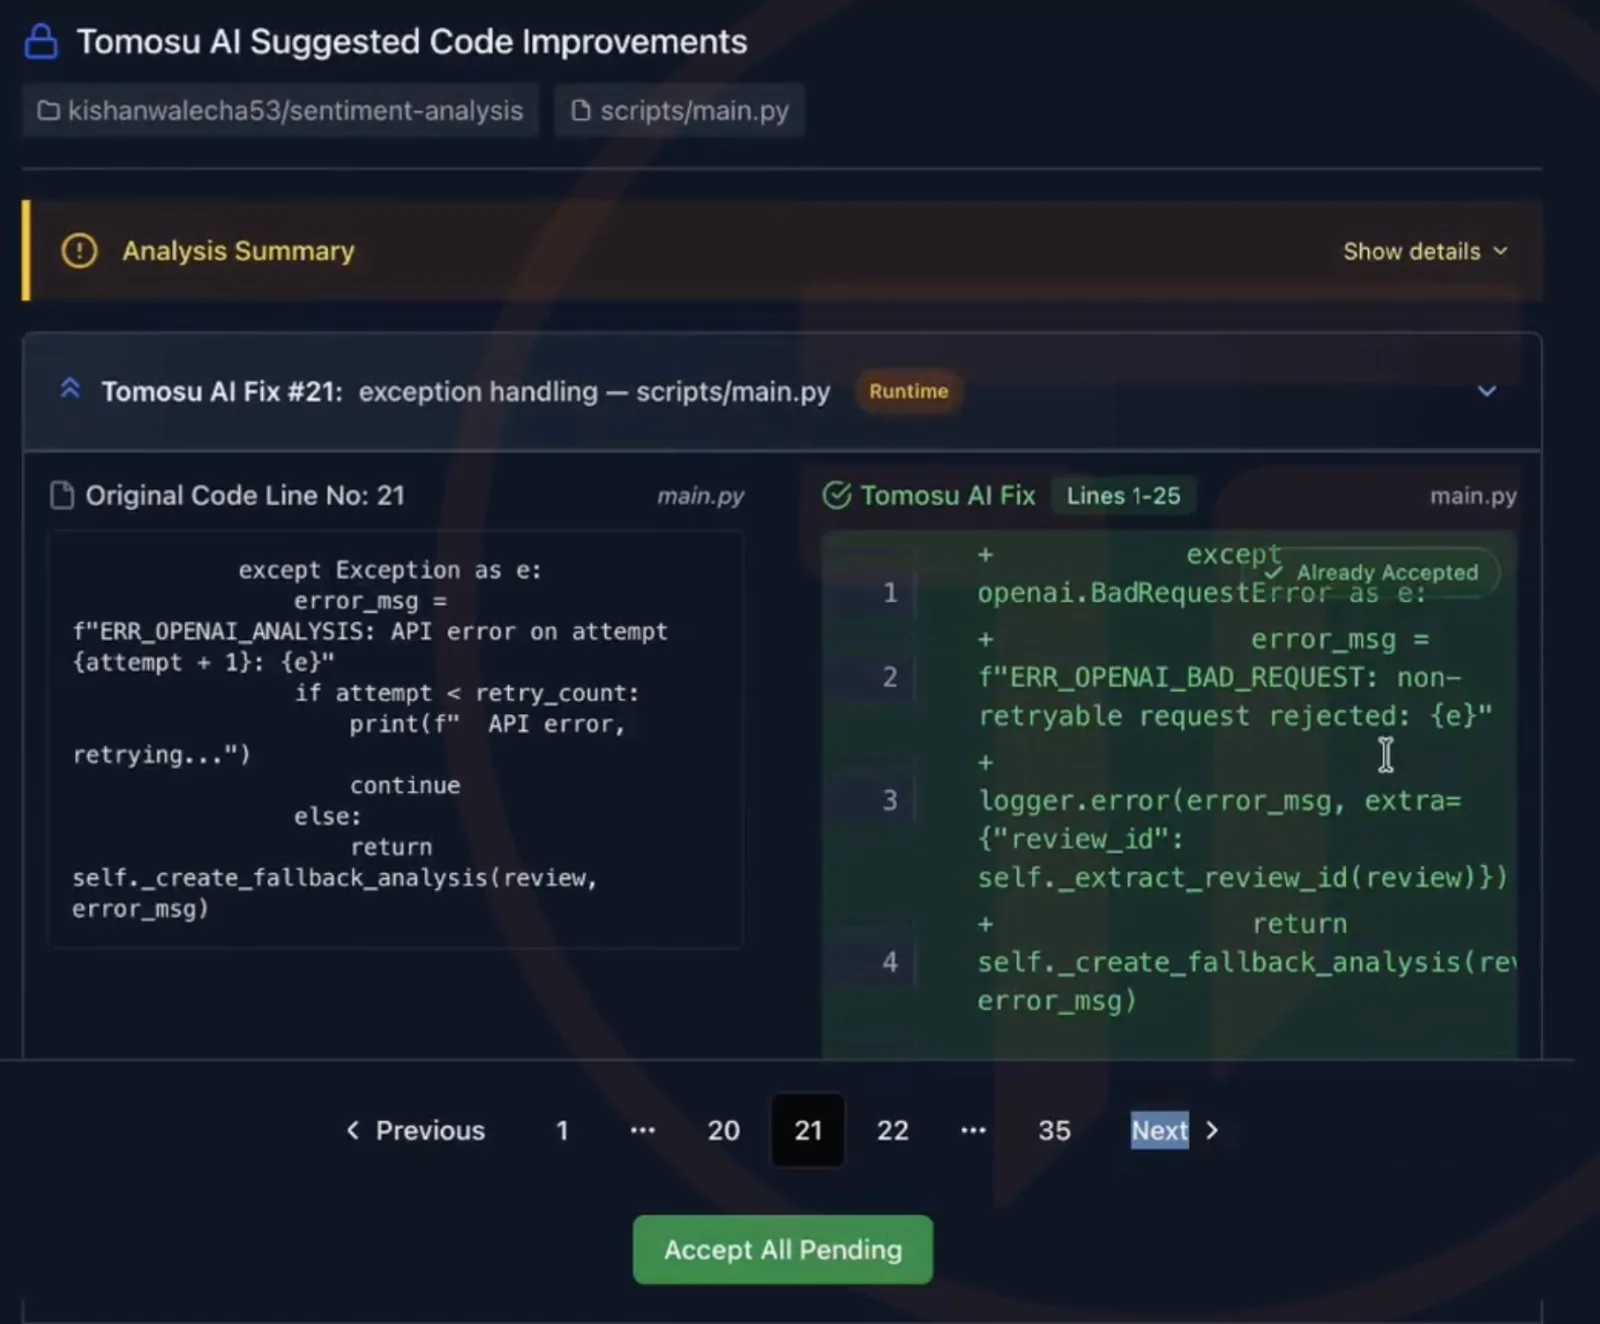Click the warning icon in Analysis Summary
Screen dimensions: 1600x1324
pos(79,250)
